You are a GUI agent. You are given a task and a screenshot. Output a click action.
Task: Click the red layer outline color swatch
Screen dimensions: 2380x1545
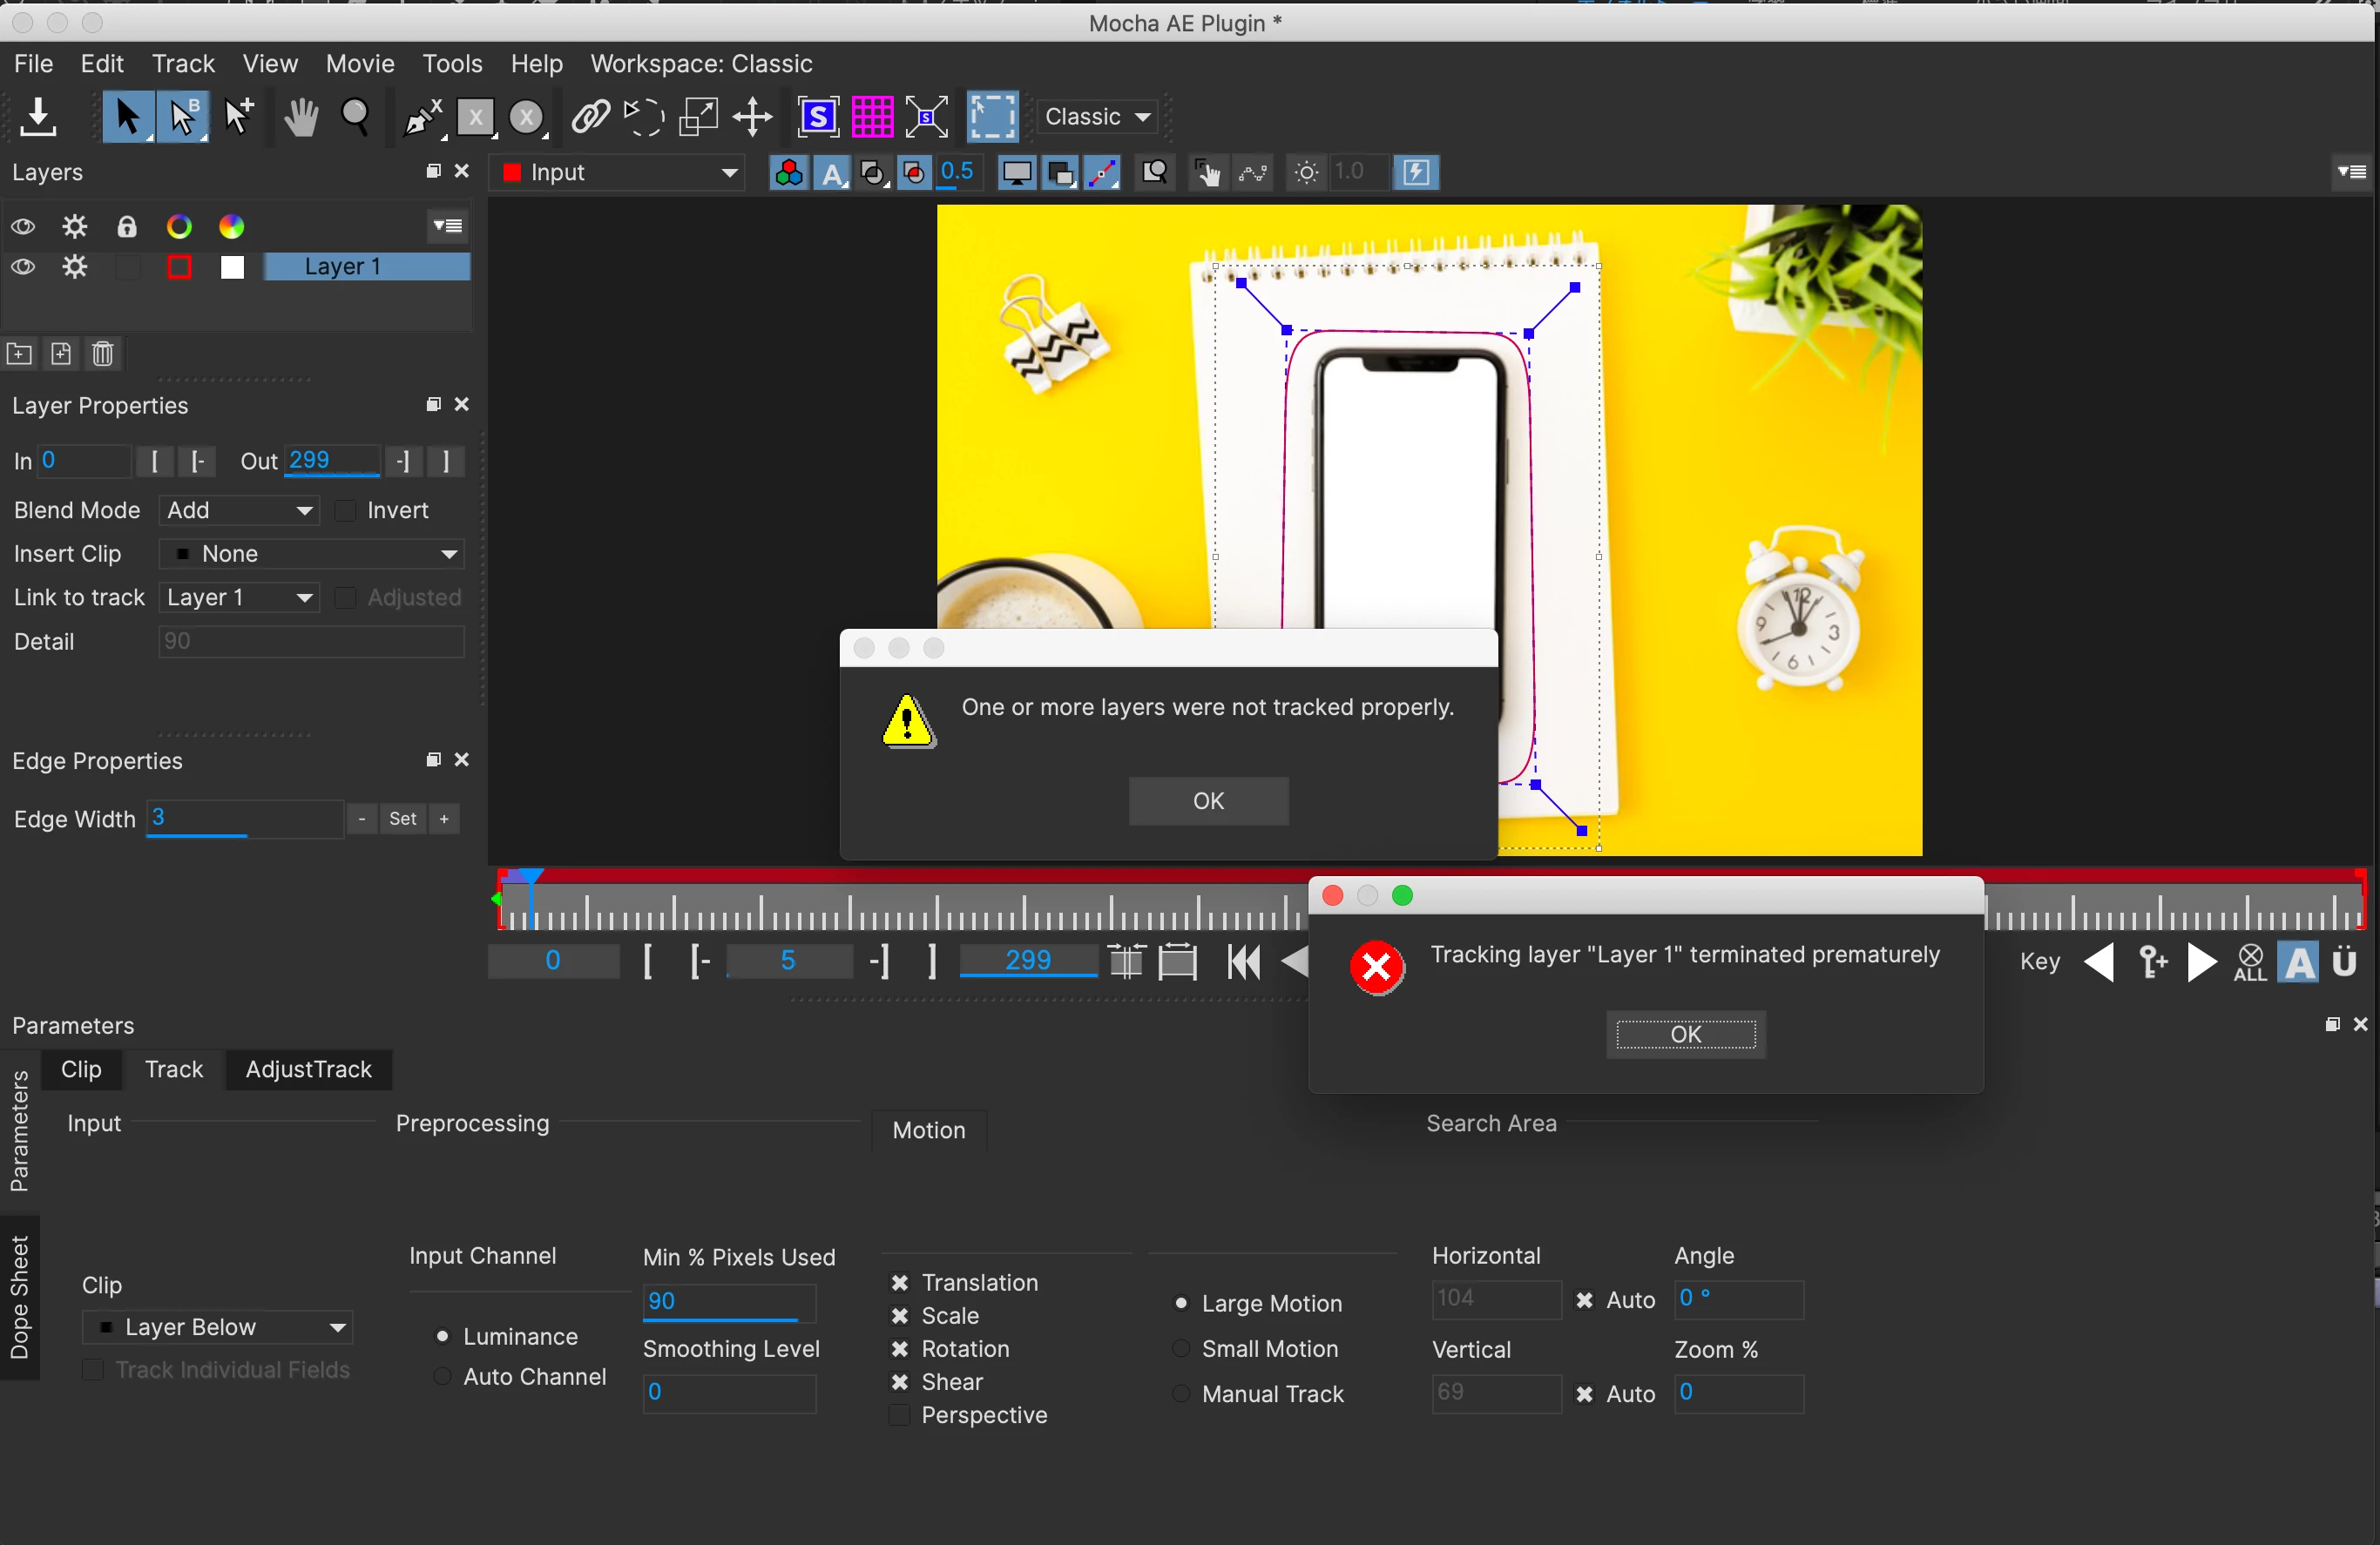pos(179,267)
